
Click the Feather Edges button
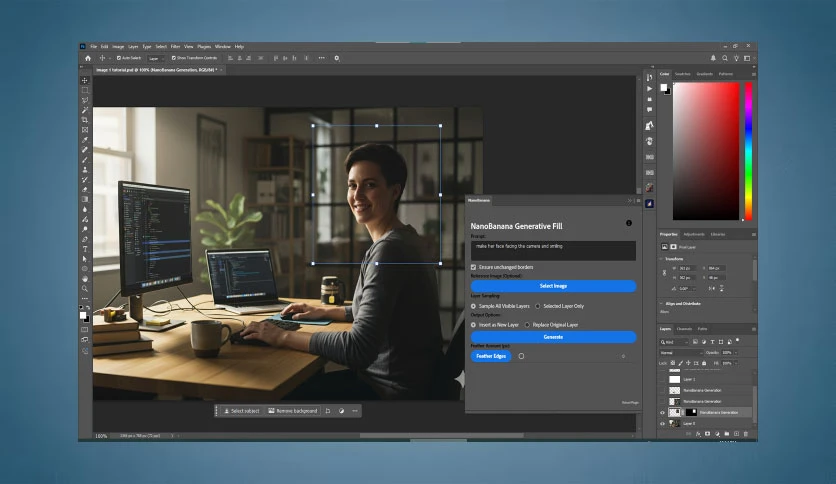point(491,356)
